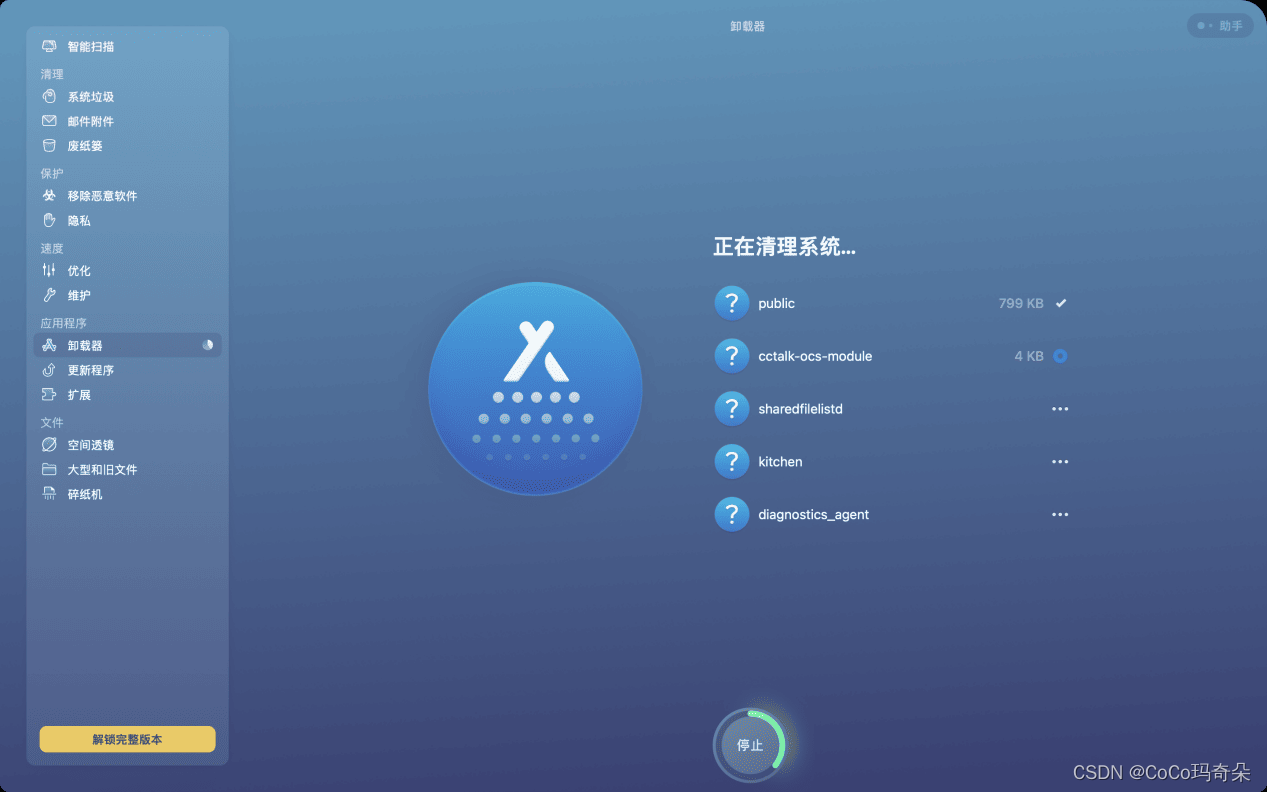Open 空间透镜 Space Lens
The width and height of the screenshot is (1267, 792).
[x=128, y=445]
